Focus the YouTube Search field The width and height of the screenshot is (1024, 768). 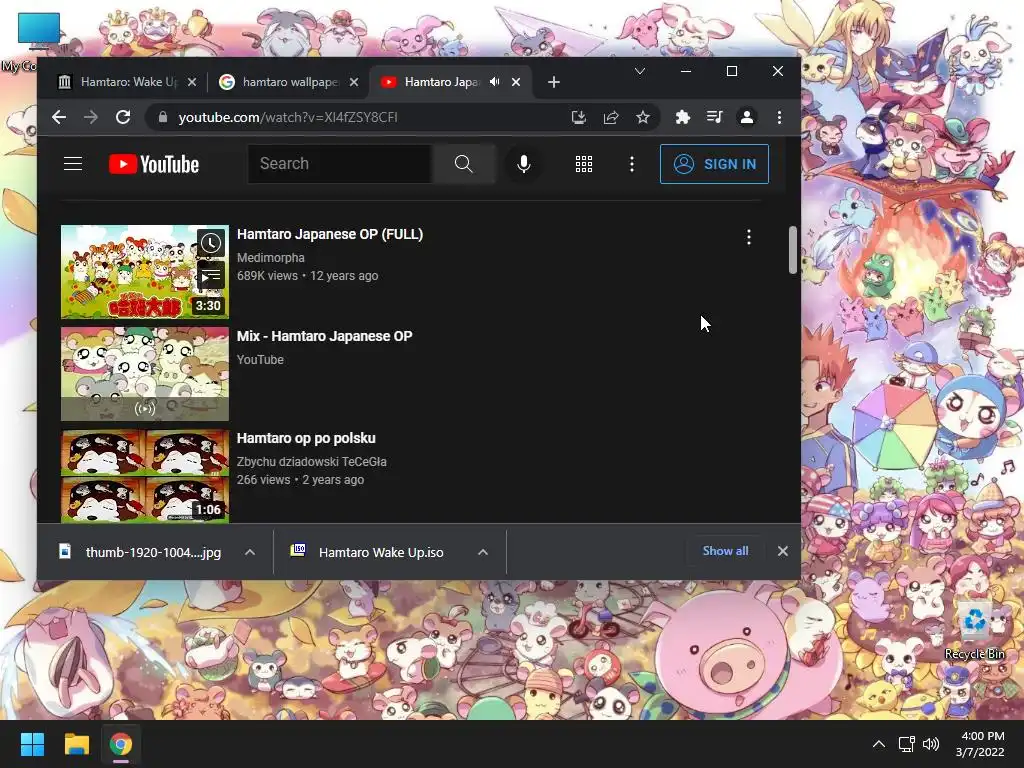click(x=340, y=164)
